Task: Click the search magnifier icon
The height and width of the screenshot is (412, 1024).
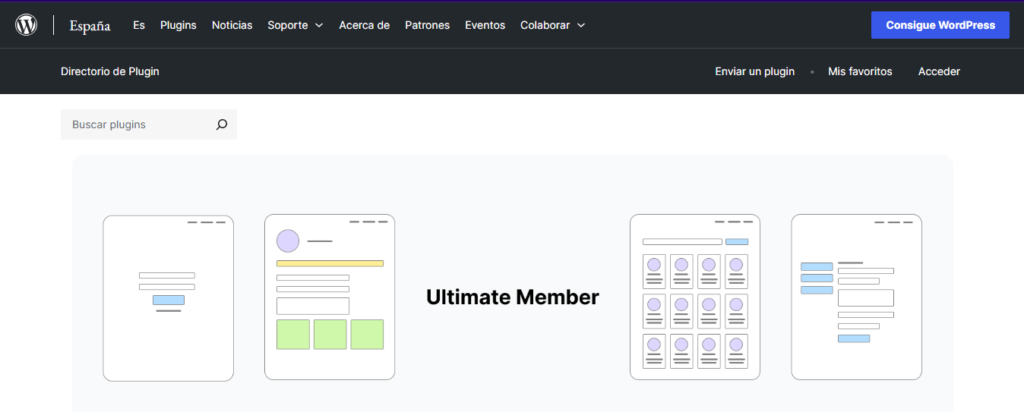Action: coord(222,124)
